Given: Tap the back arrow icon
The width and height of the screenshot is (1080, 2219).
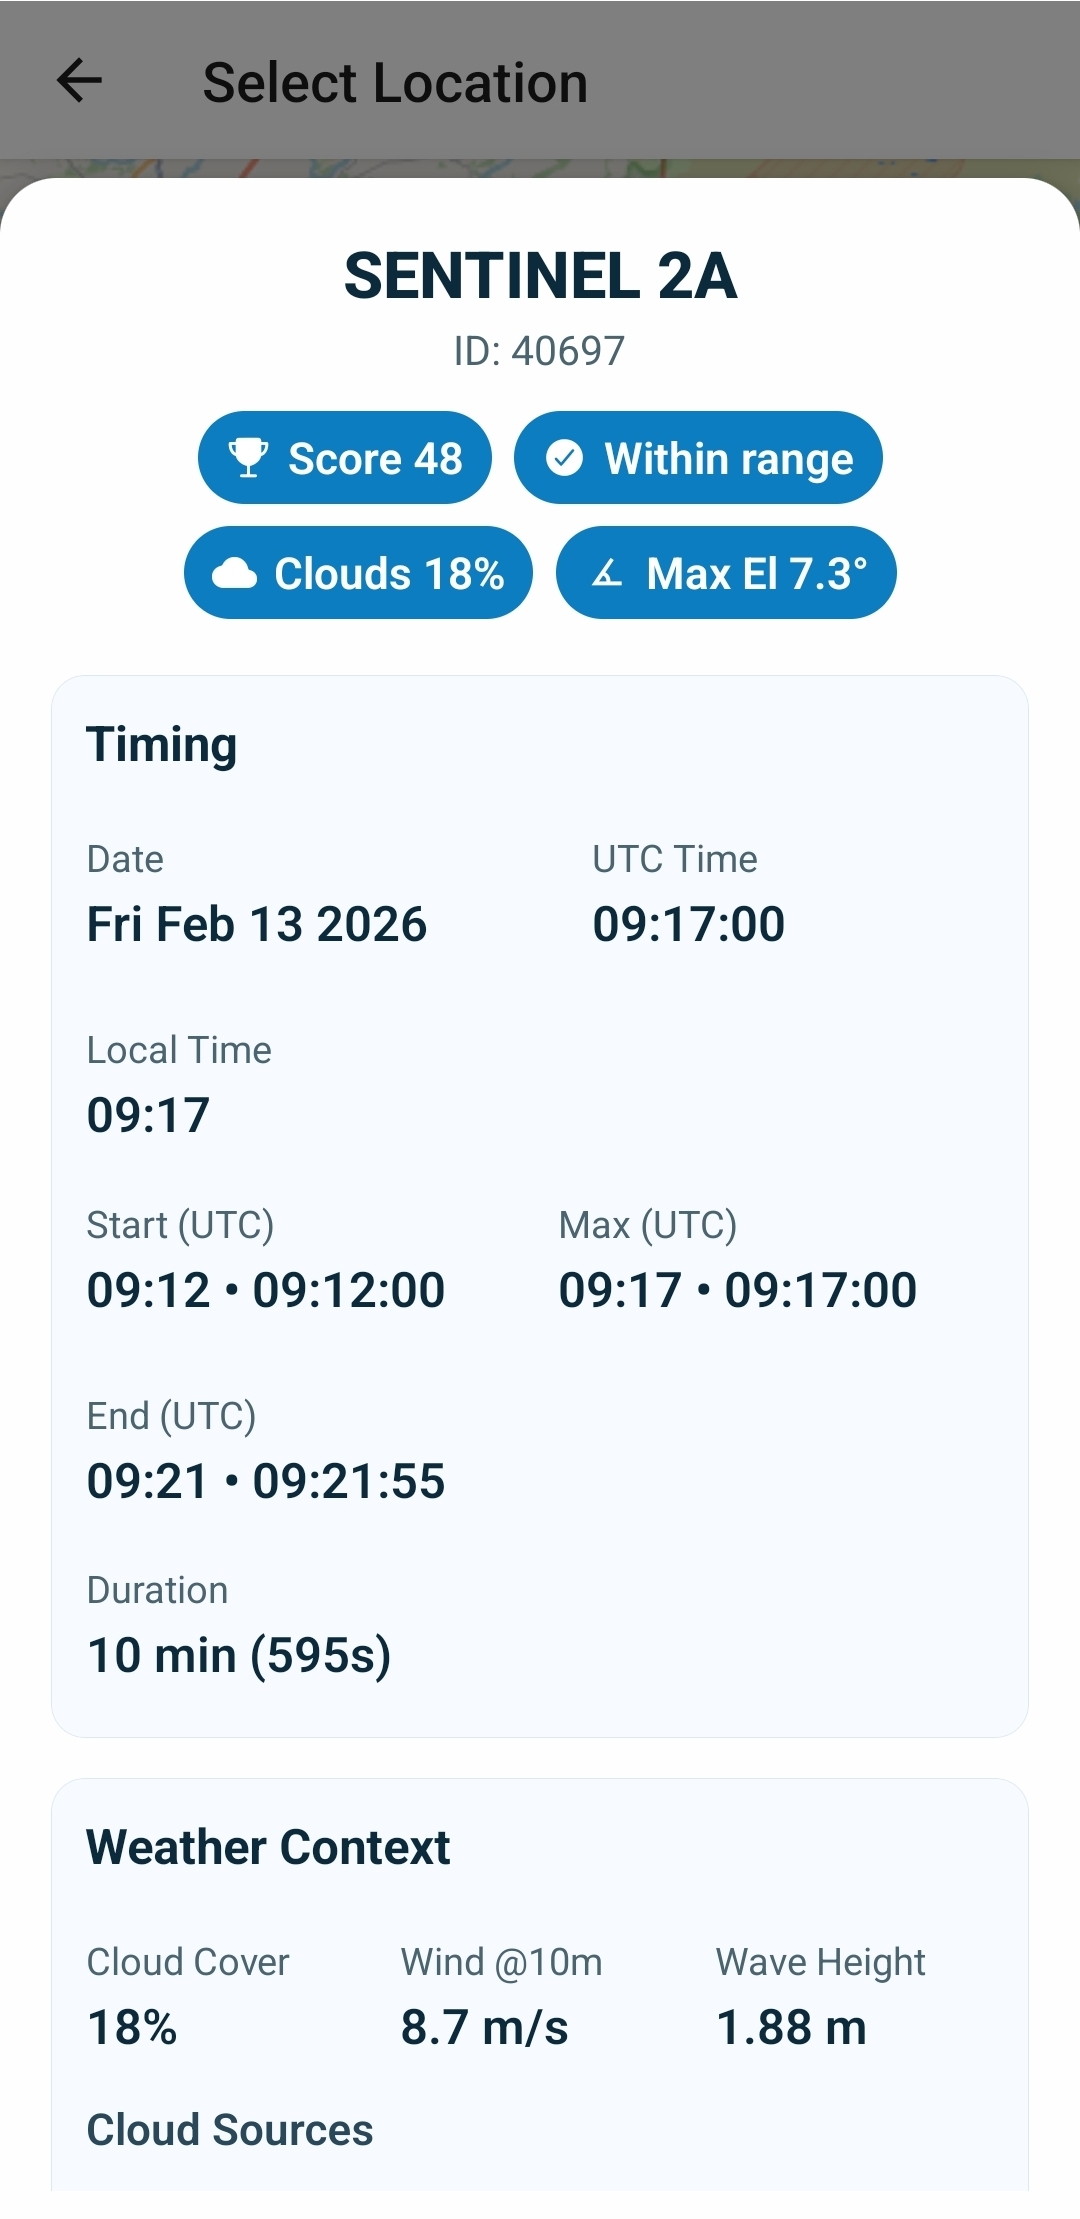Looking at the screenshot, I should [80, 81].
